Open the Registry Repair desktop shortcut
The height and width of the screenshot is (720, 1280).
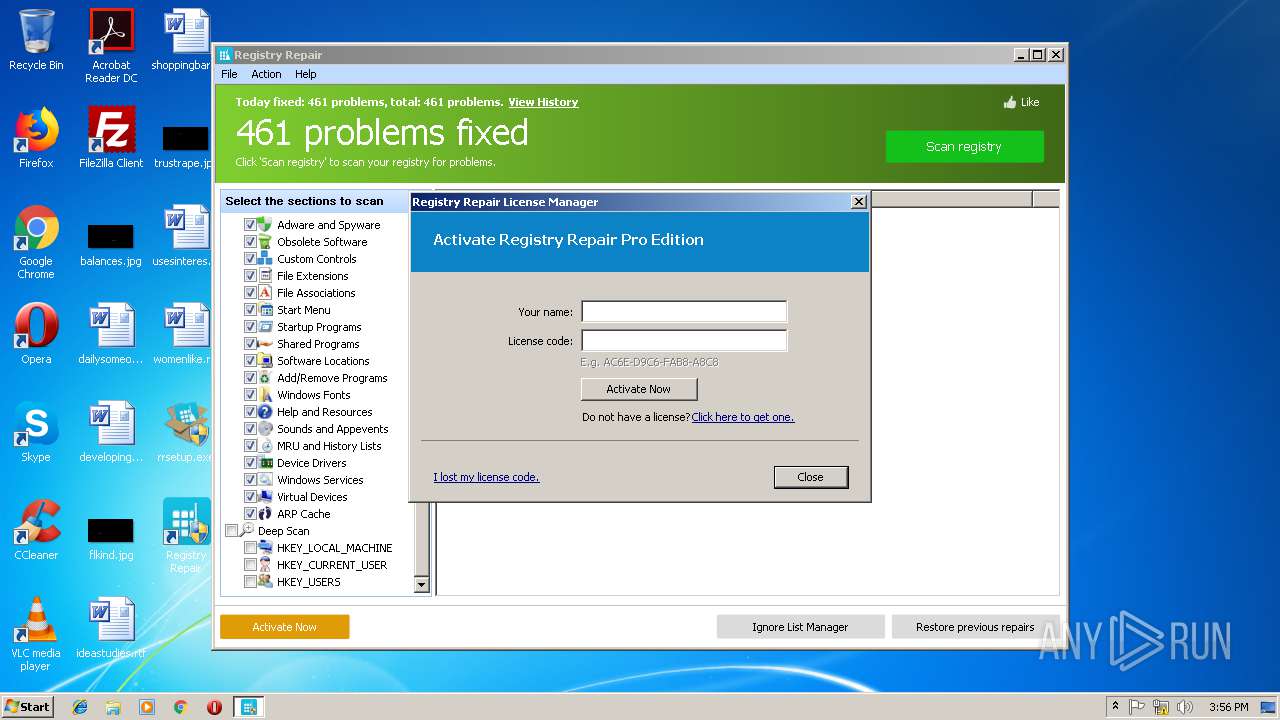point(186,535)
